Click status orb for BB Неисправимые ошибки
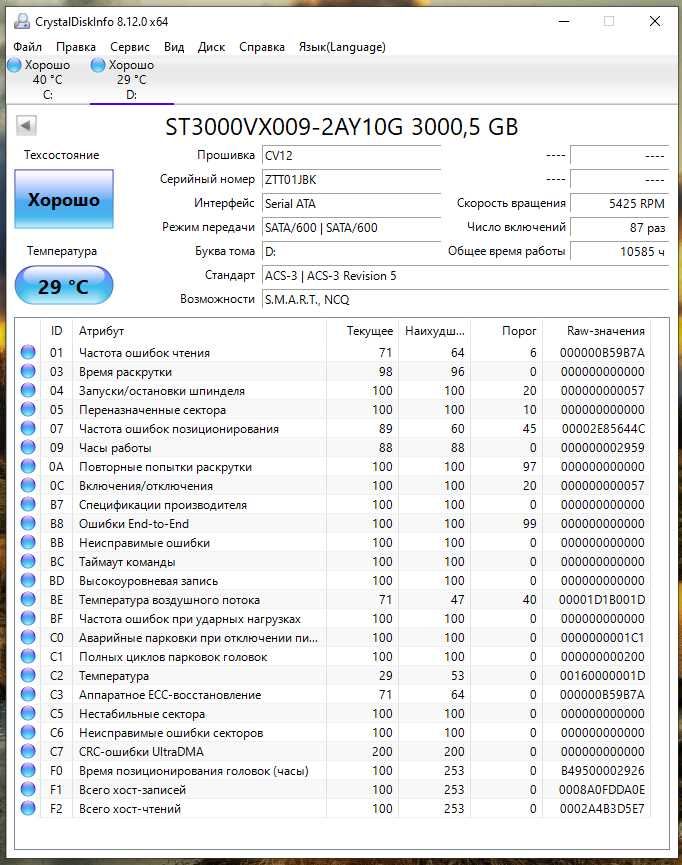 pyautogui.click(x=28, y=542)
